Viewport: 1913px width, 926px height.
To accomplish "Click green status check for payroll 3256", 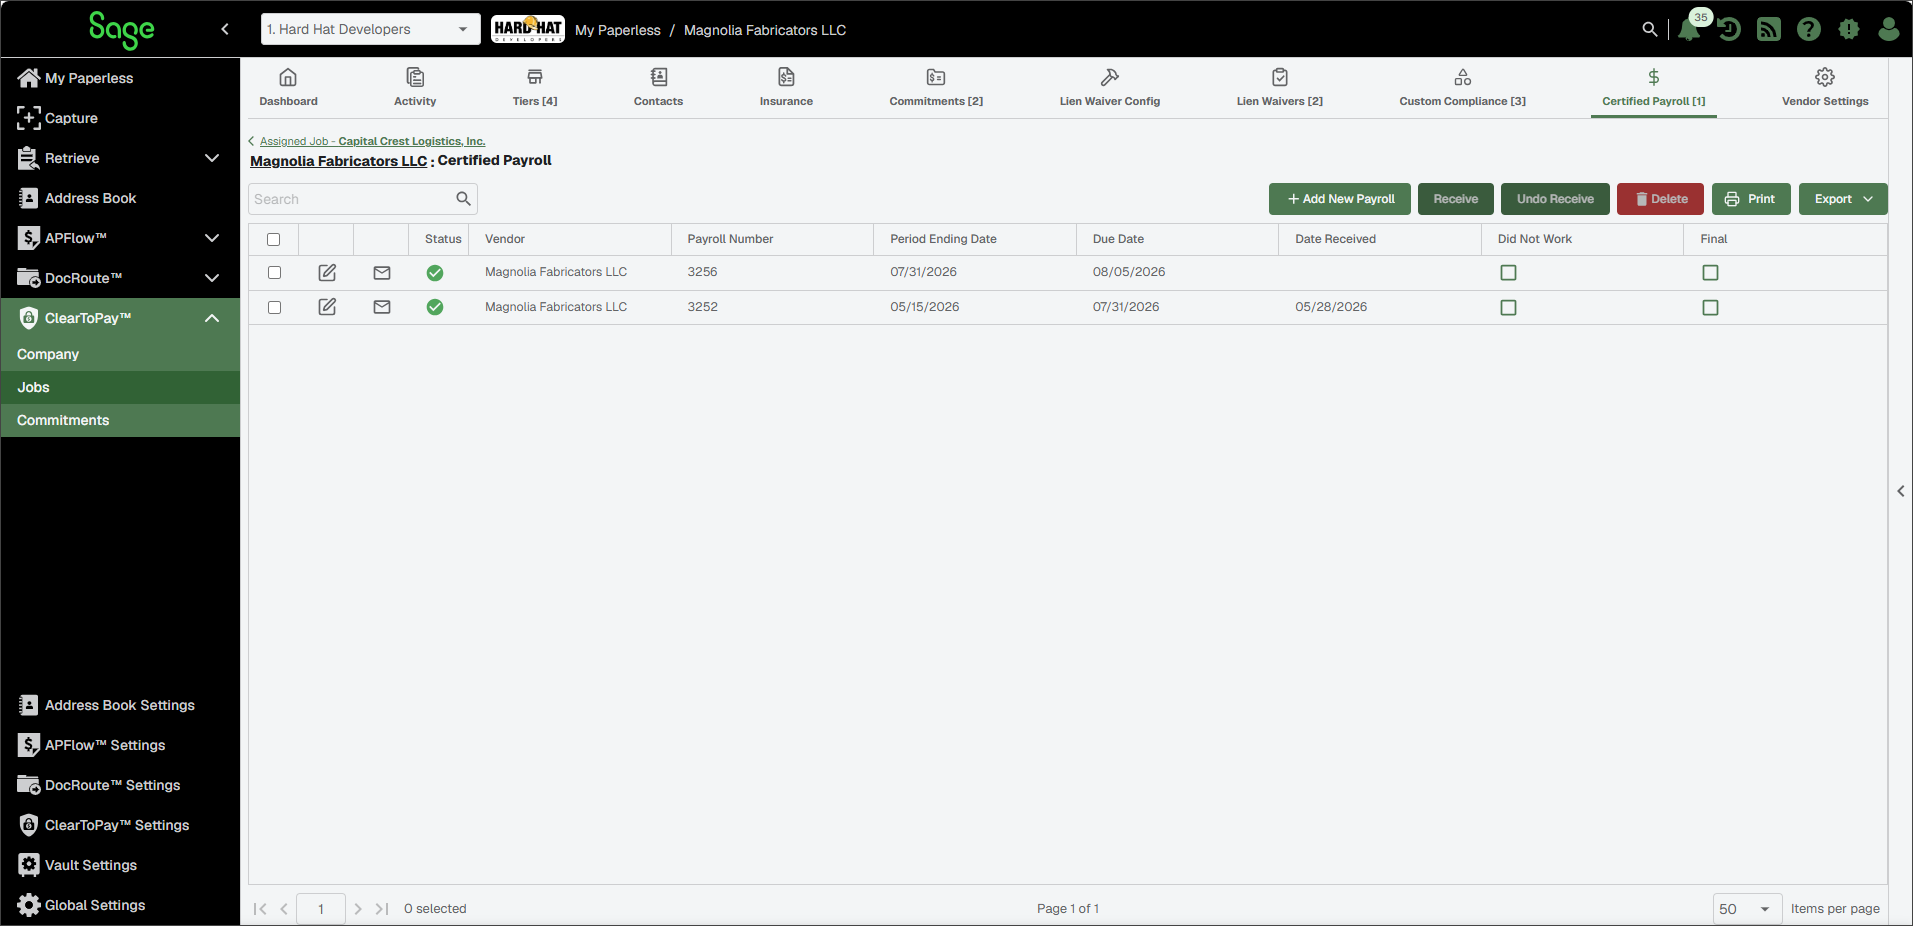I will 435,273.
